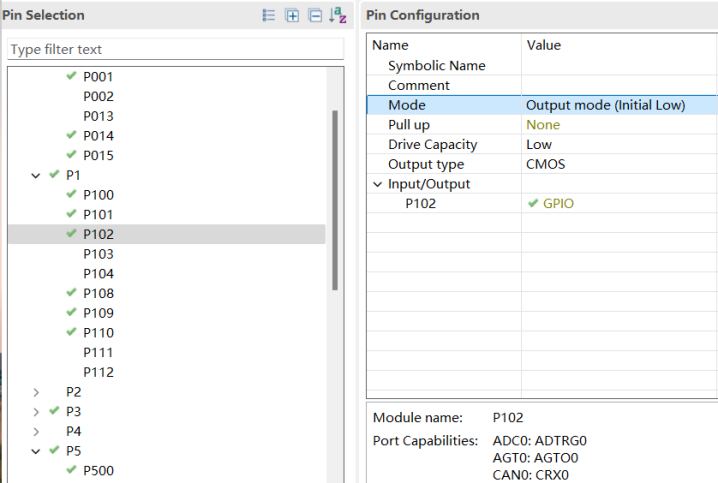
Task: Select pin P110 in the tree
Action: coord(98,332)
